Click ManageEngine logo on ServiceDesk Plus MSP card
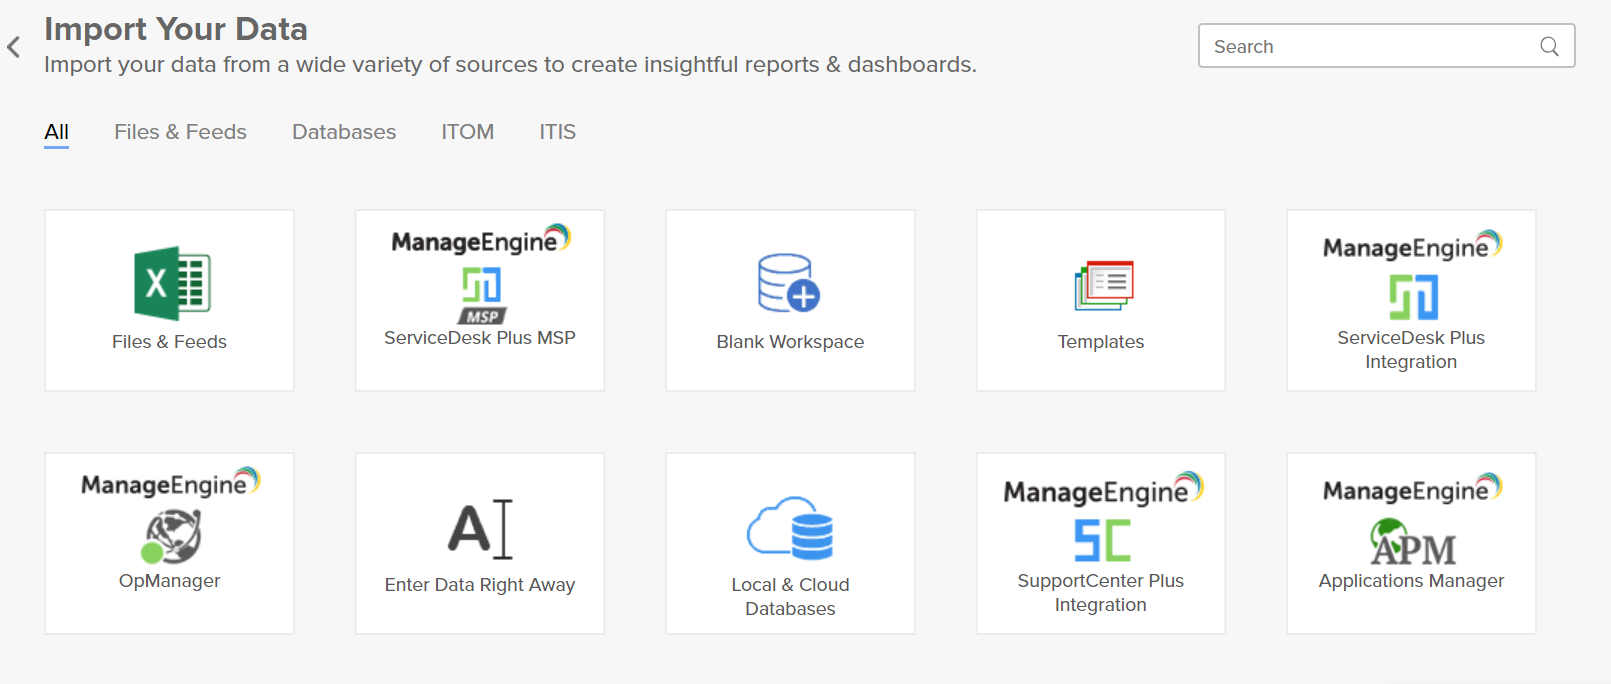Screen dimensions: 1611x684 (481, 240)
